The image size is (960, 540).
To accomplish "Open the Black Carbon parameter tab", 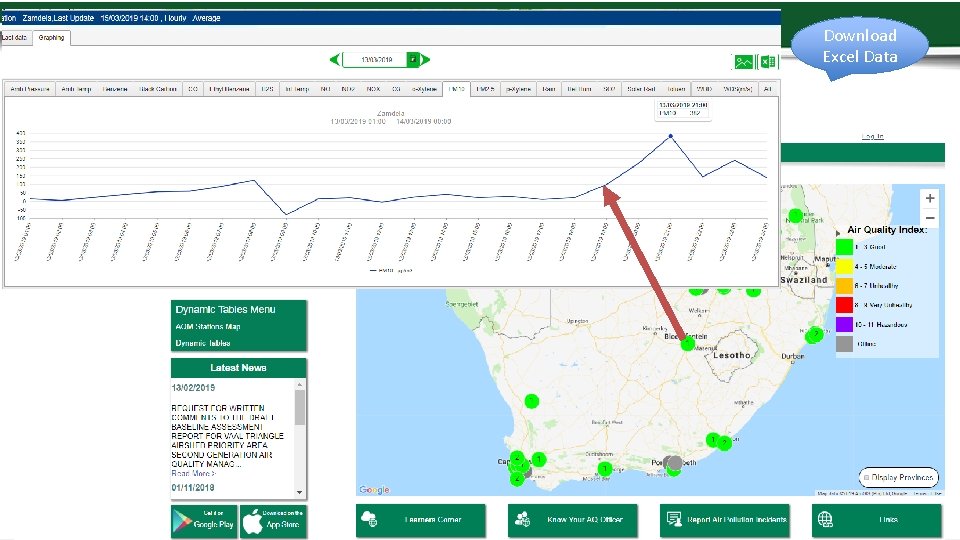I will (x=158, y=89).
